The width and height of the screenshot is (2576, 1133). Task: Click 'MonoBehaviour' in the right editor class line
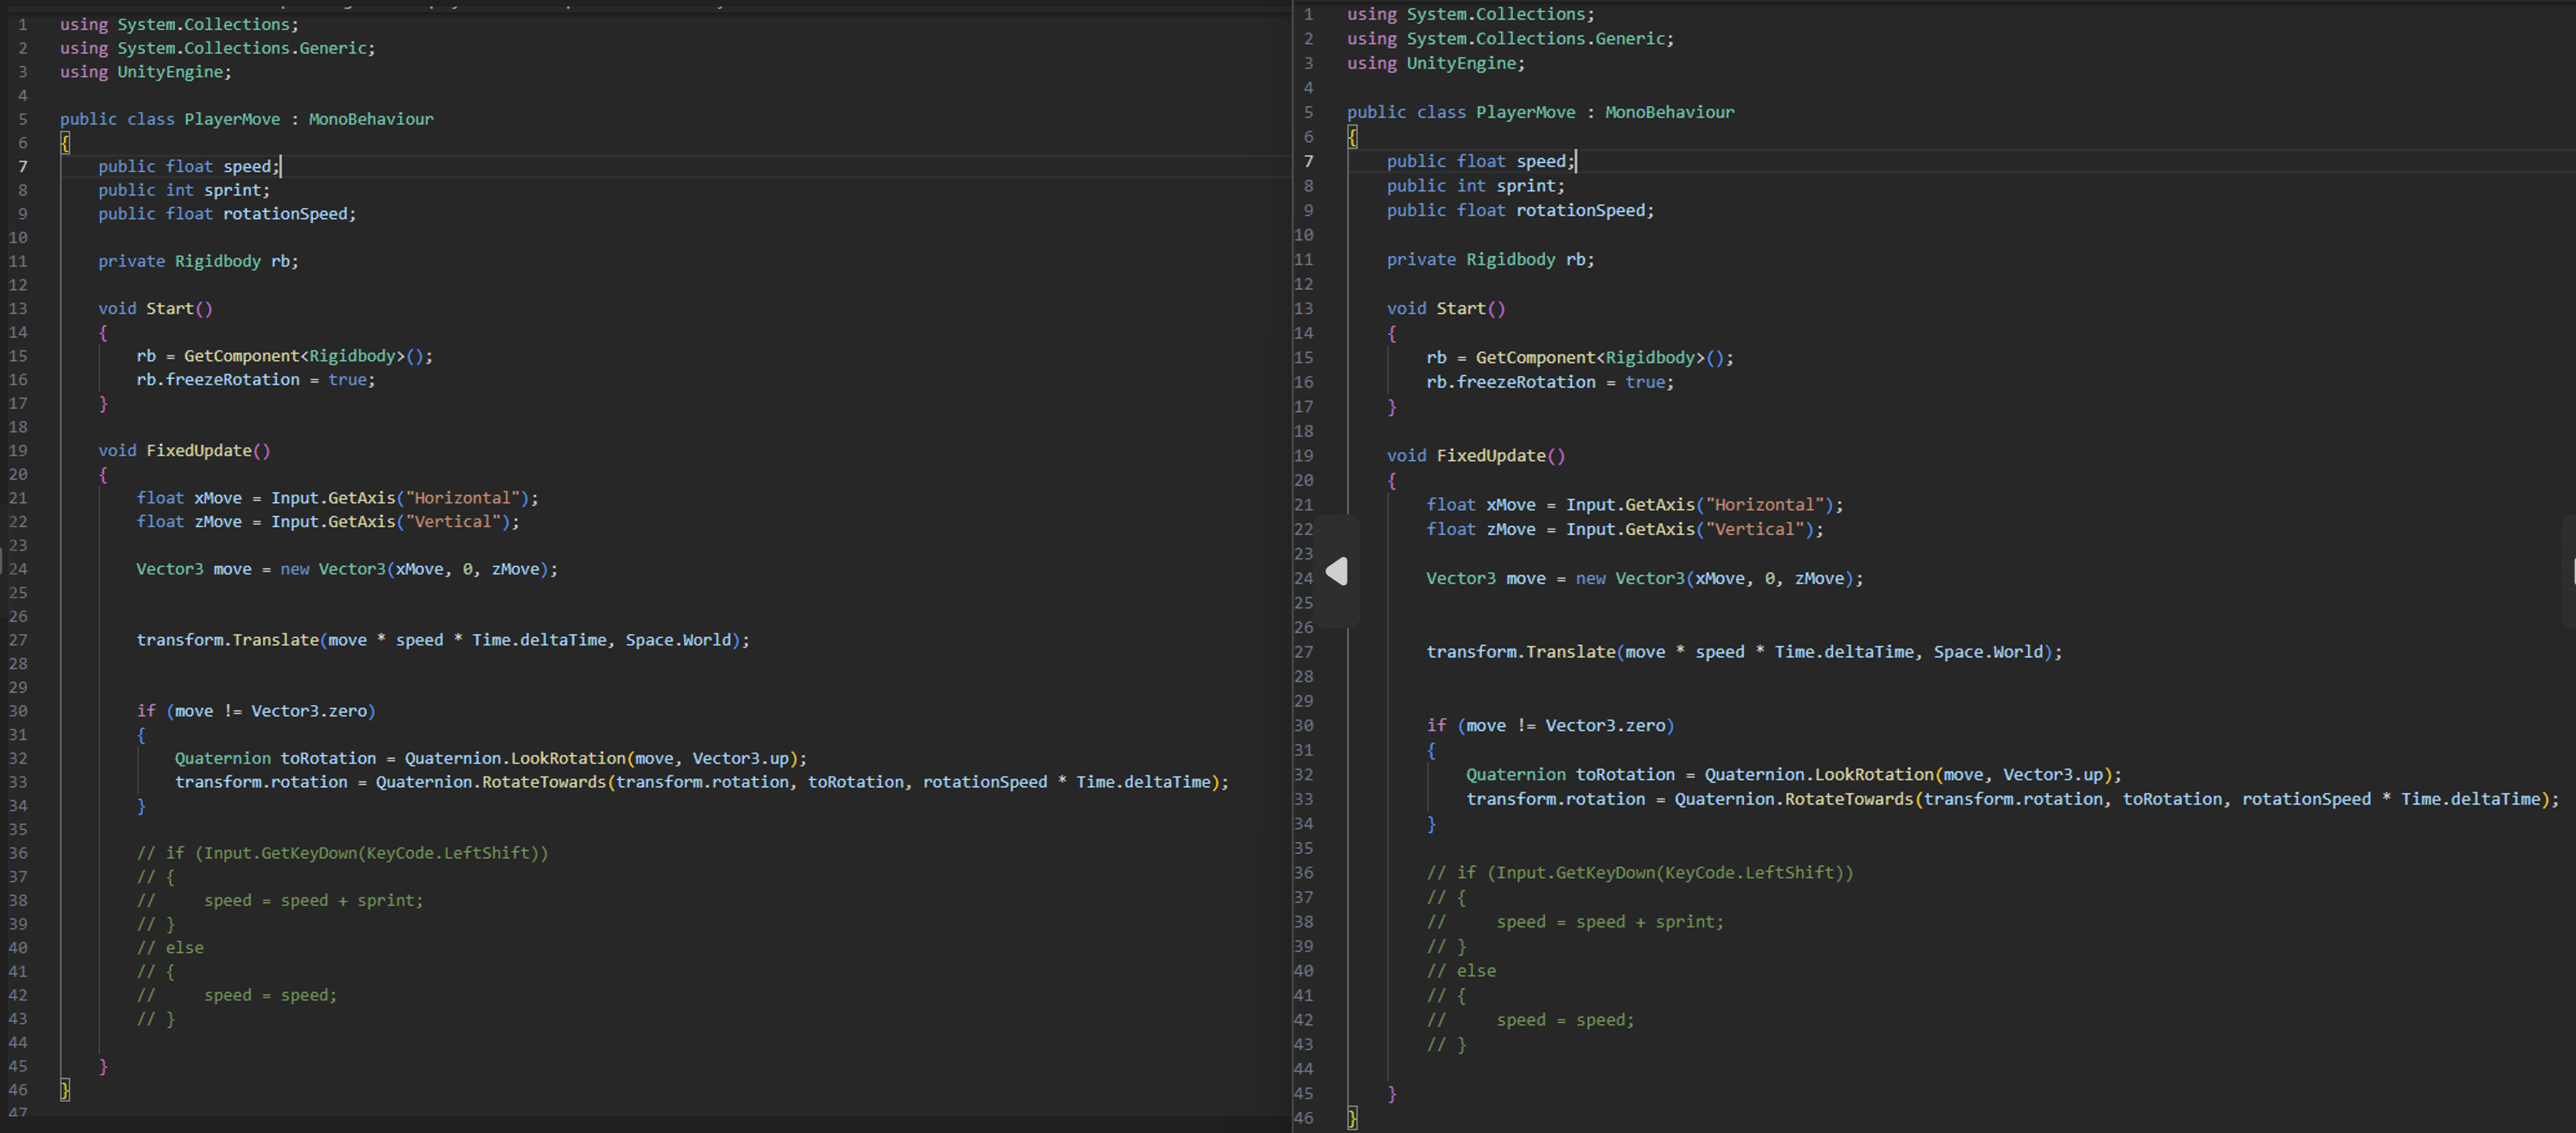pyautogui.click(x=1669, y=112)
